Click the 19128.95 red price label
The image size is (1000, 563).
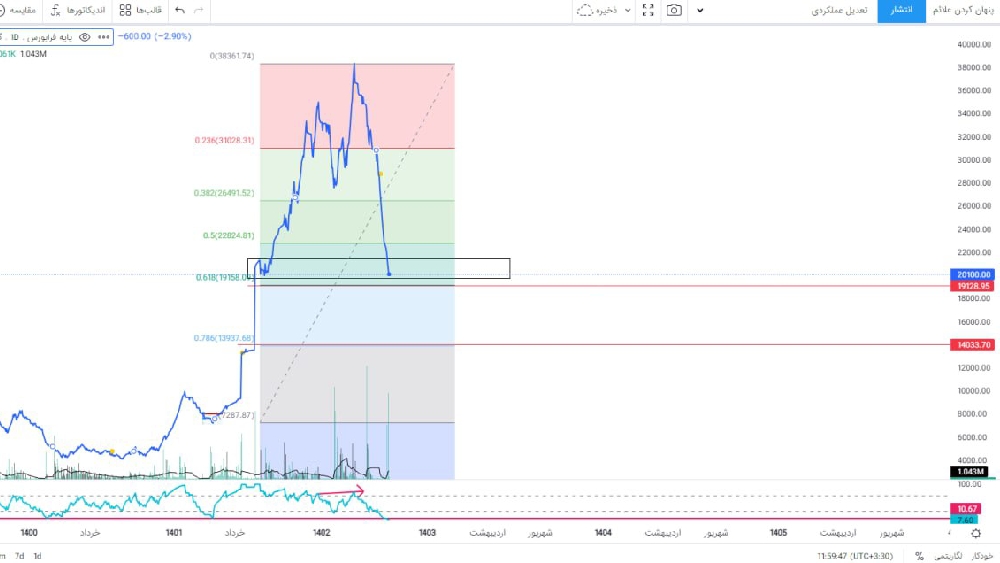pyautogui.click(x=973, y=286)
